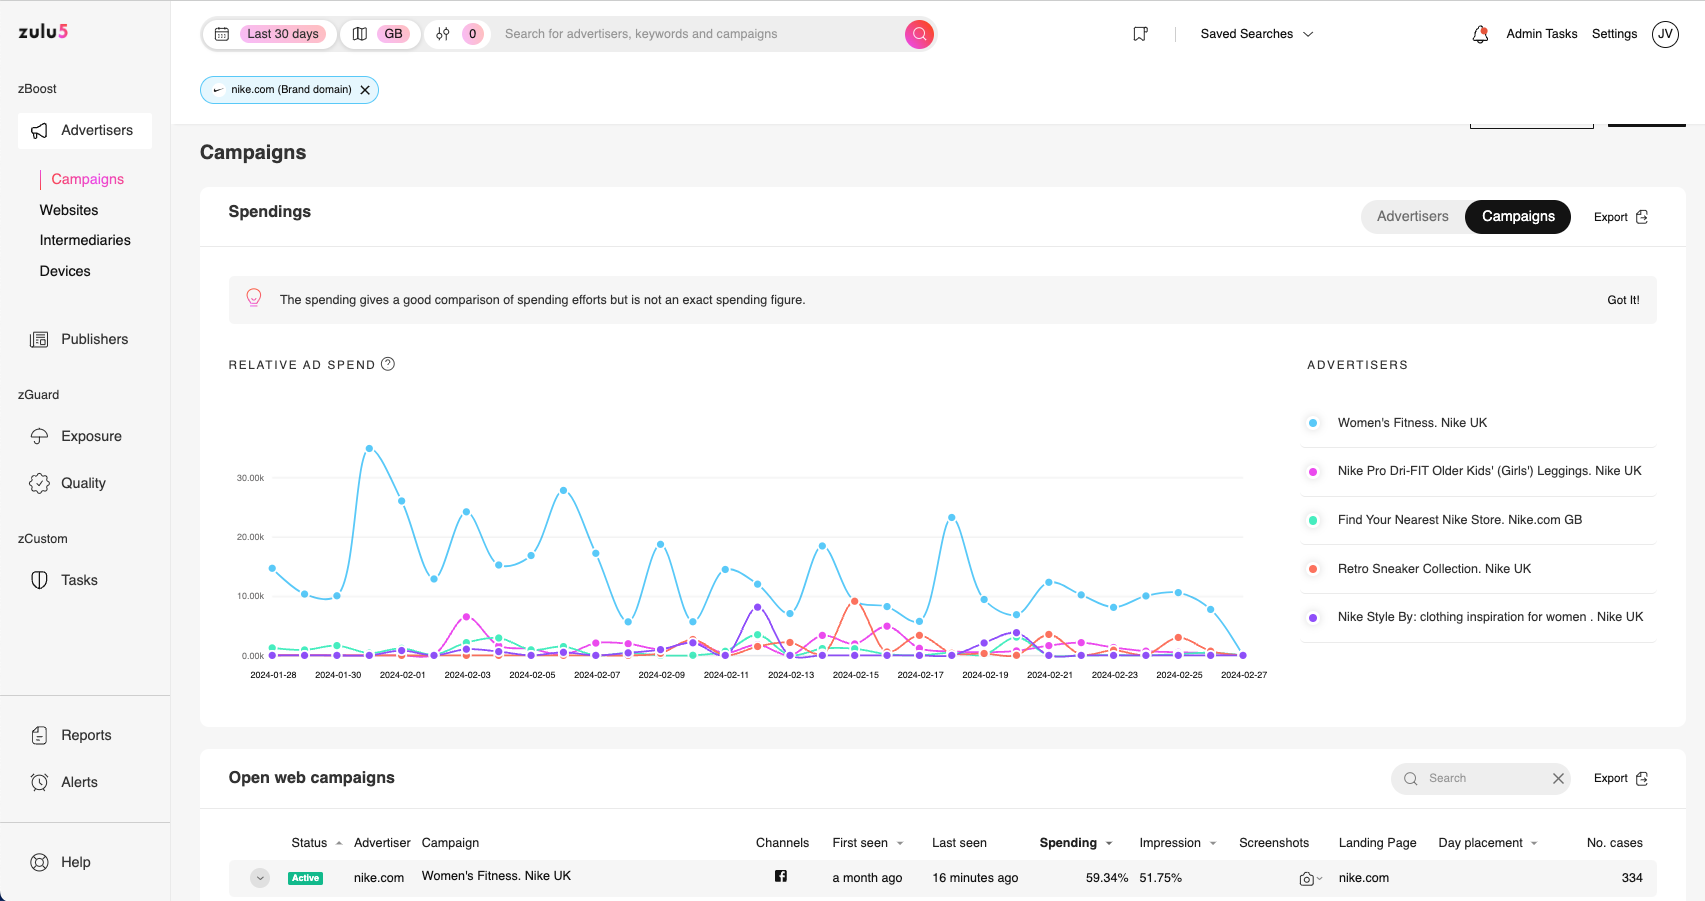
Task: Expand the first campaign row chevron
Action: pyautogui.click(x=260, y=878)
